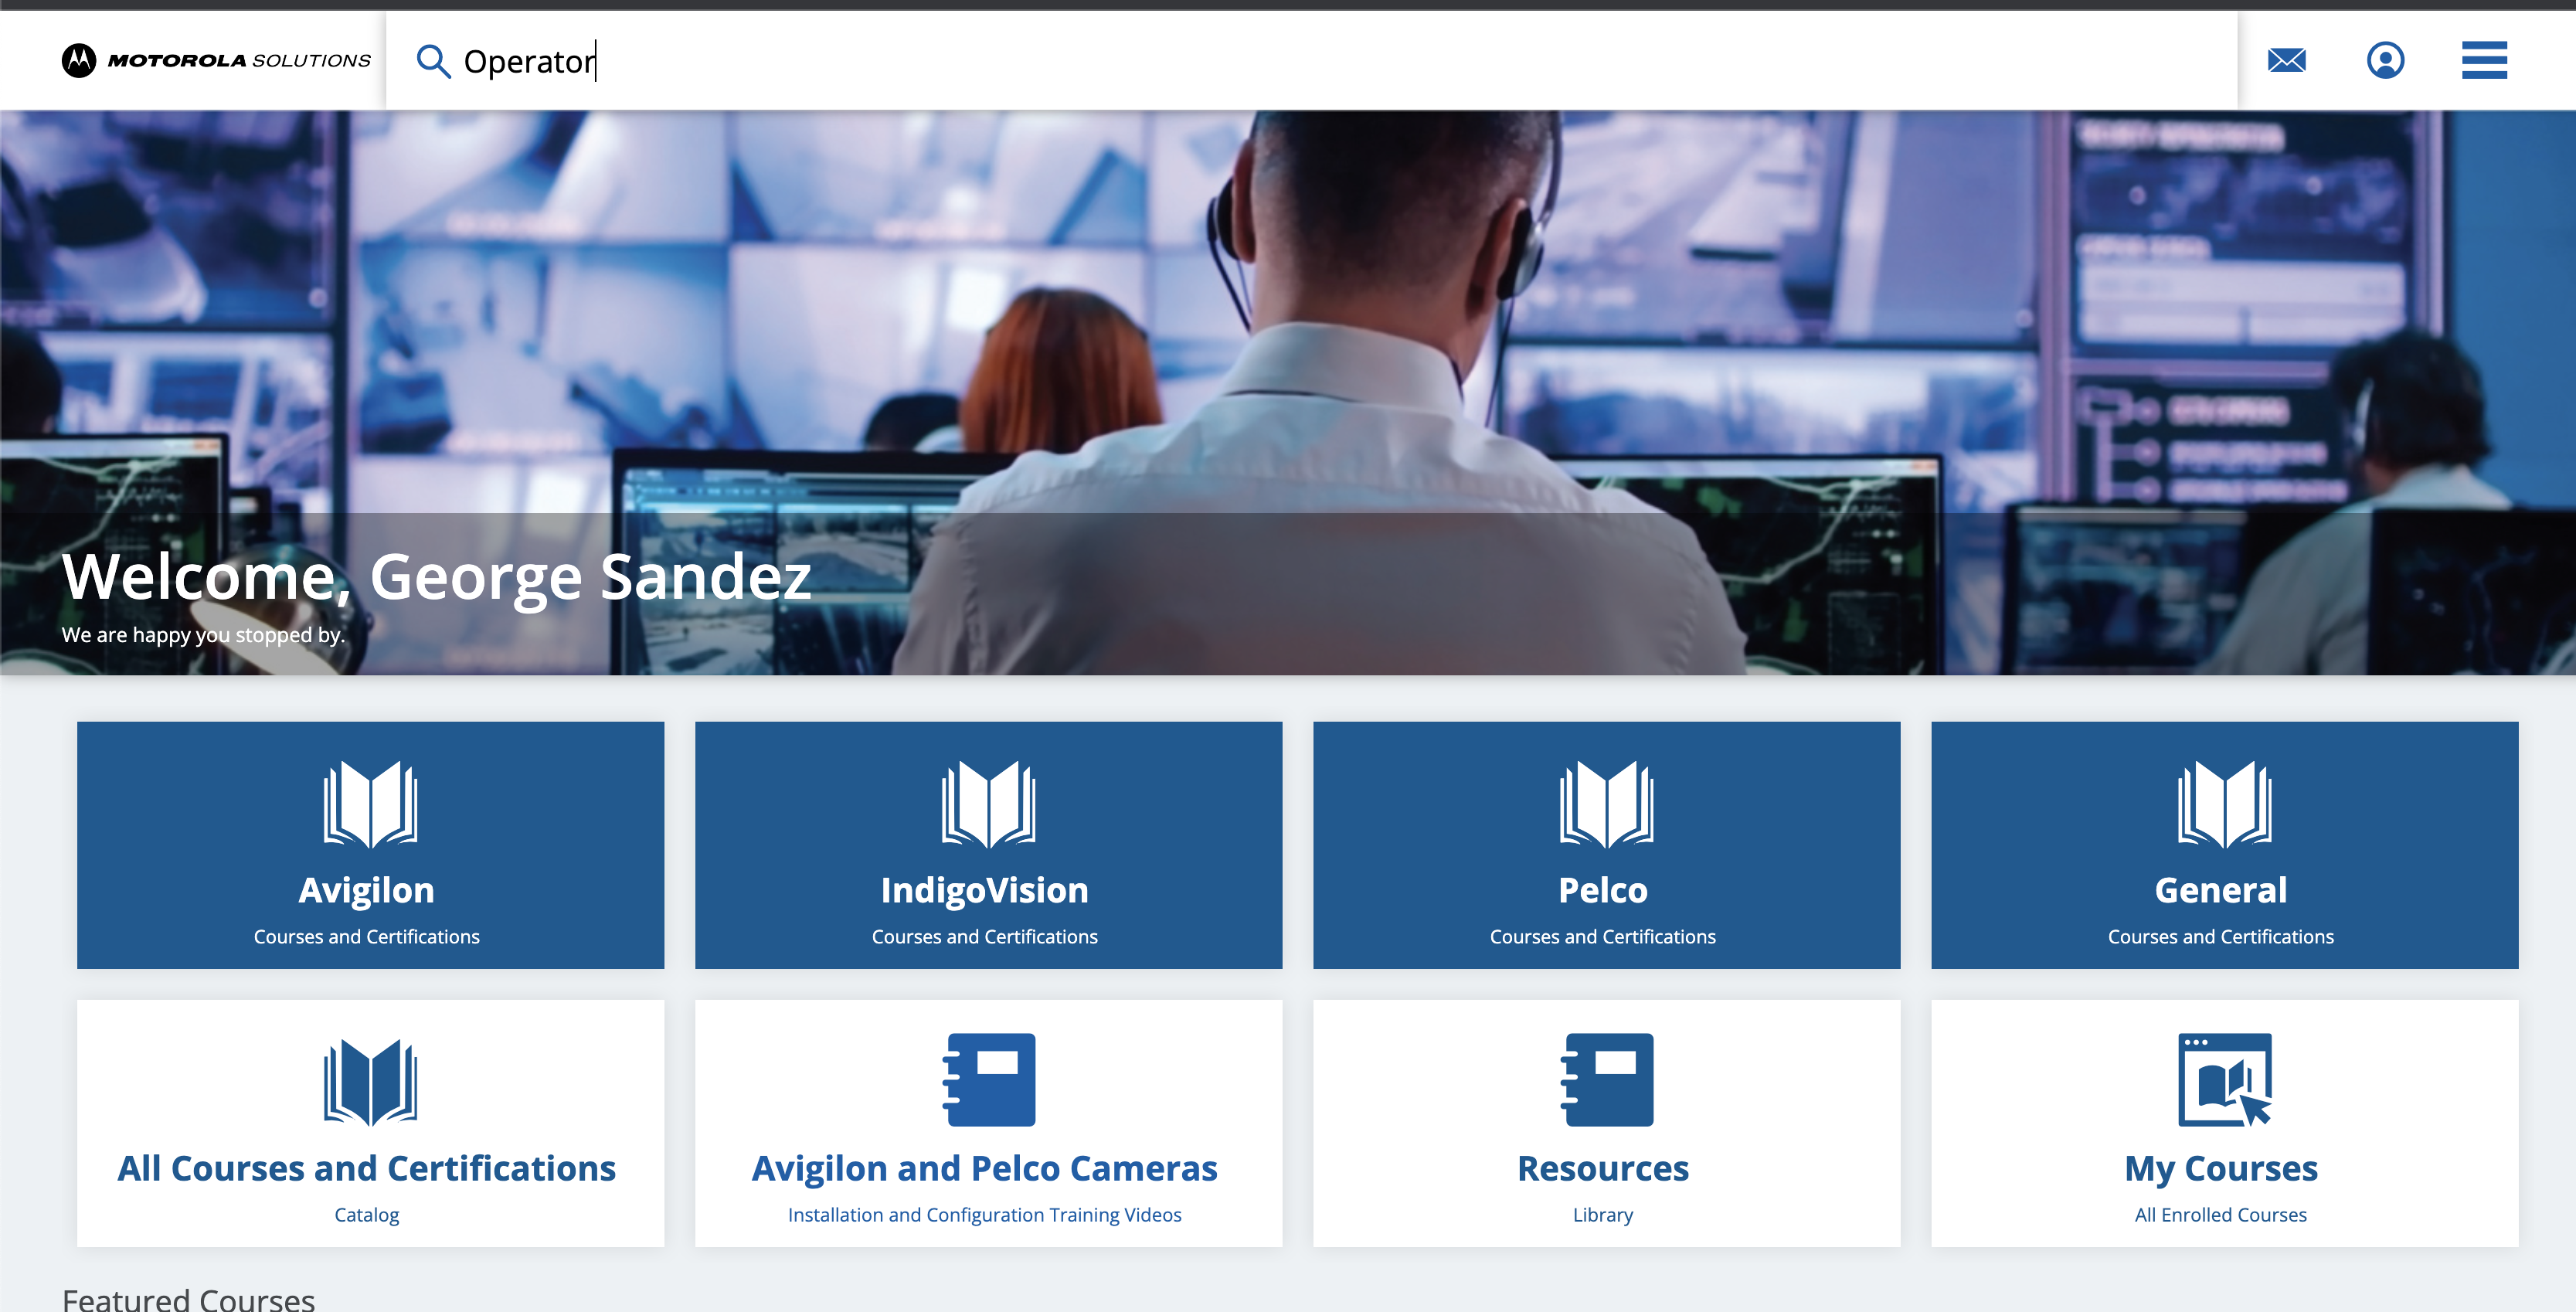The height and width of the screenshot is (1312, 2576).
Task: Open the user profile icon
Action: (x=2385, y=60)
